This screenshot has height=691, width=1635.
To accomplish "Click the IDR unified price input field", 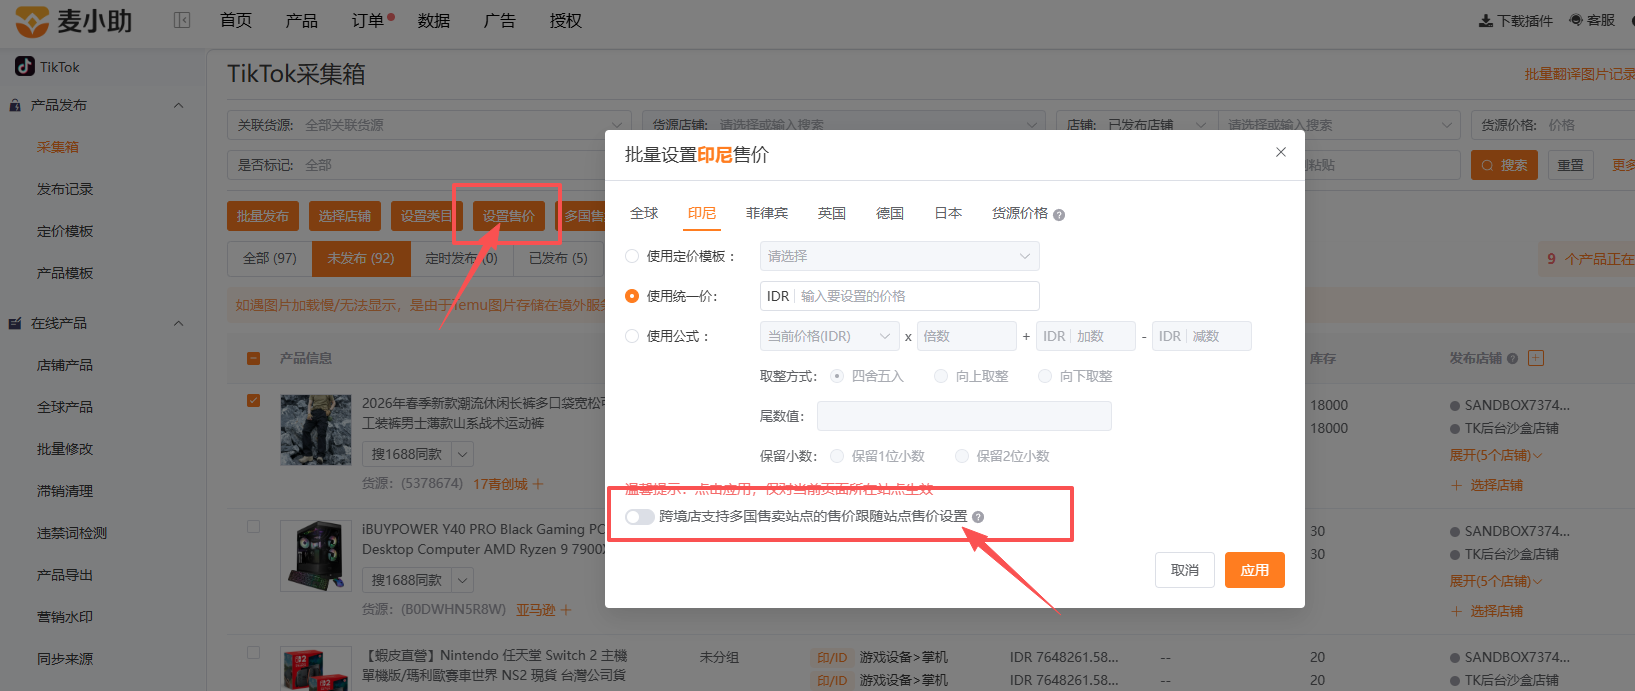I will click(899, 296).
